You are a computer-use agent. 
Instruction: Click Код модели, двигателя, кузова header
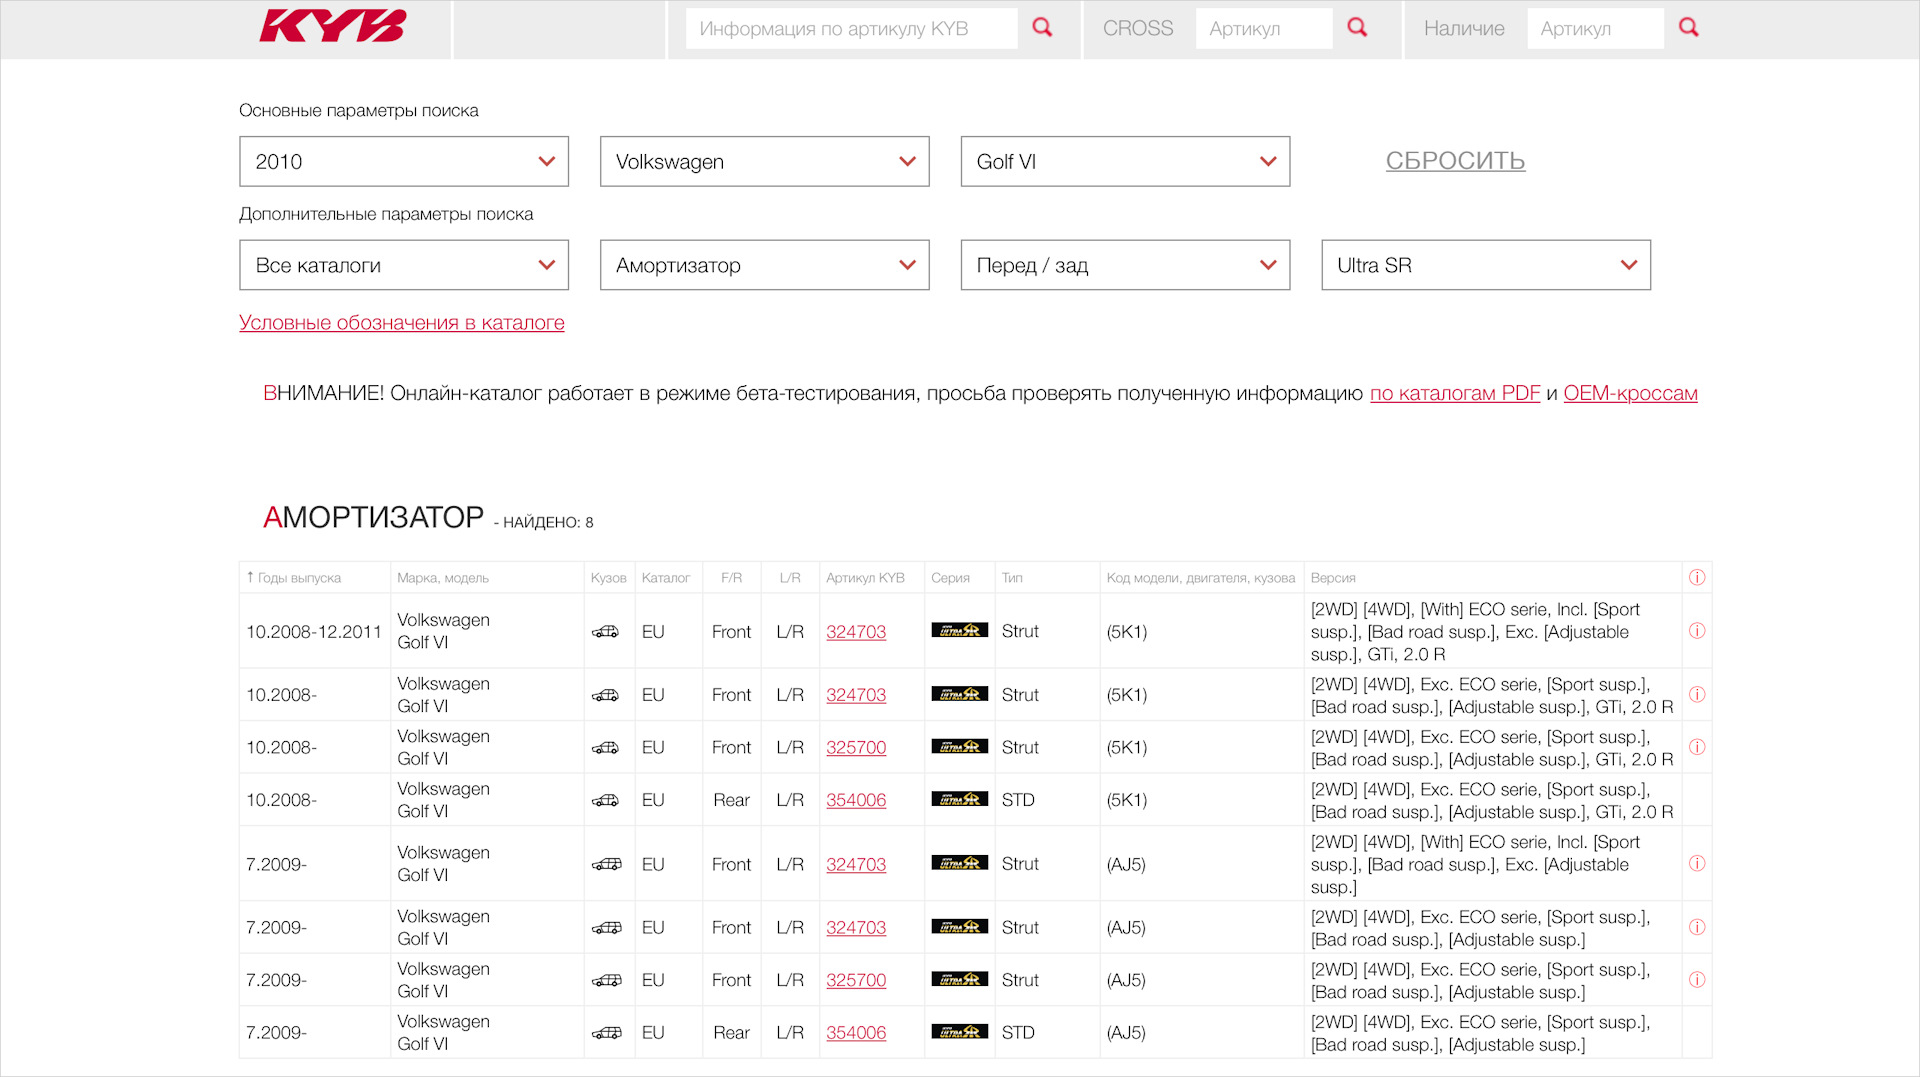click(x=1200, y=578)
